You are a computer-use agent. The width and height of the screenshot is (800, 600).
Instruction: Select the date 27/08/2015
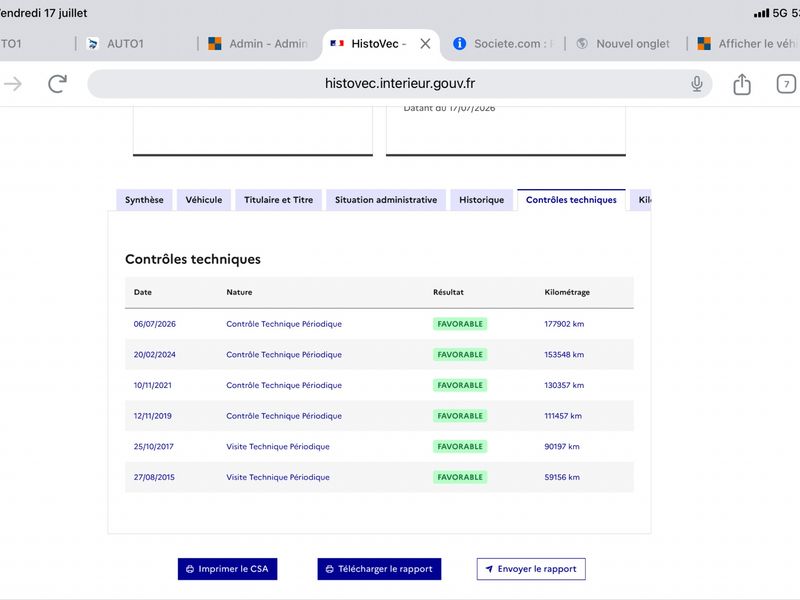point(154,477)
